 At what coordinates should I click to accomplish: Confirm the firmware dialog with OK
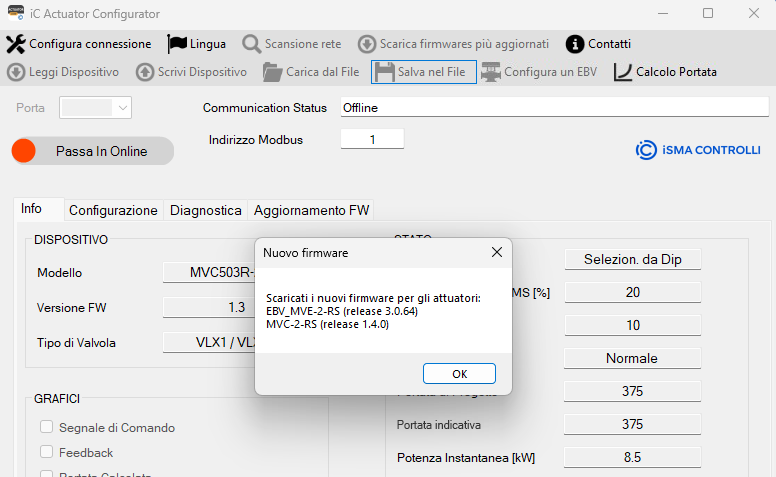pos(459,374)
